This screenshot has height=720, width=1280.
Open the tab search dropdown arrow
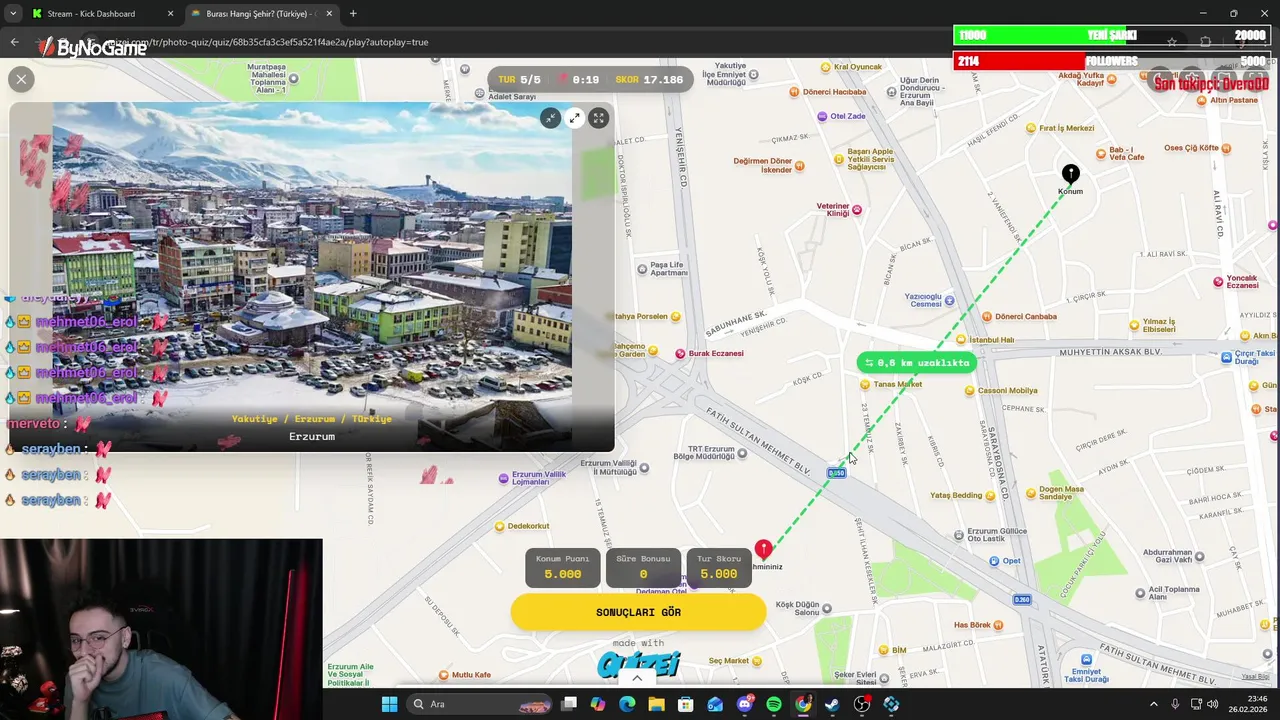pos(12,14)
